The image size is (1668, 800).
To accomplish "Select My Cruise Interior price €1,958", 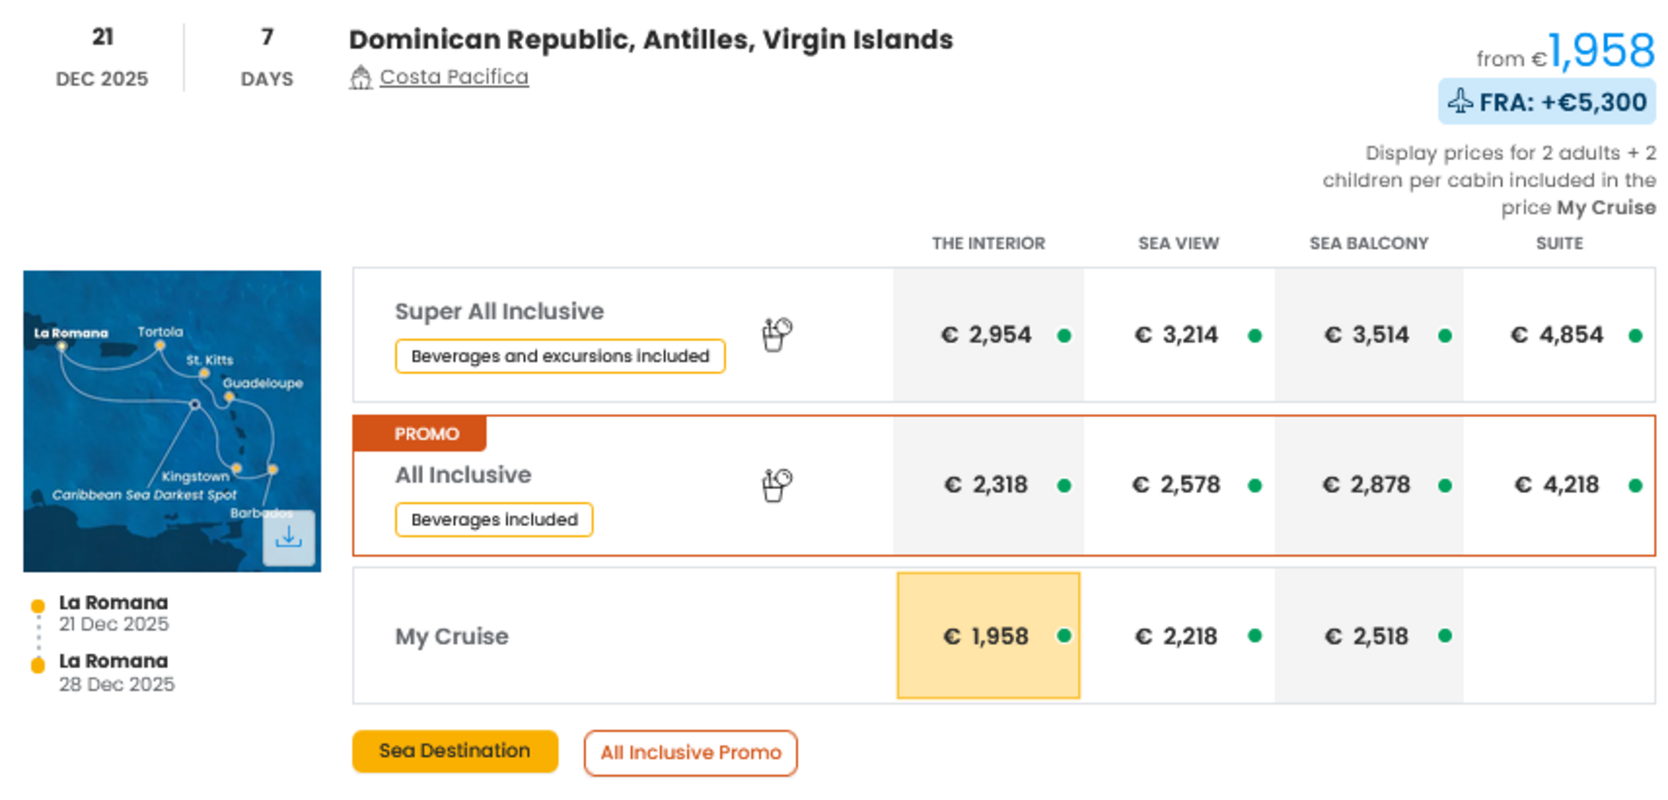I will coord(988,636).
